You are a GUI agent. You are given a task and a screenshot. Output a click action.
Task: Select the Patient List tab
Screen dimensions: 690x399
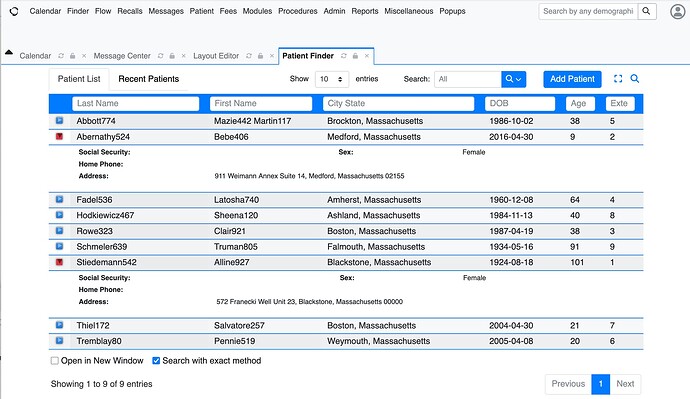click(79, 79)
